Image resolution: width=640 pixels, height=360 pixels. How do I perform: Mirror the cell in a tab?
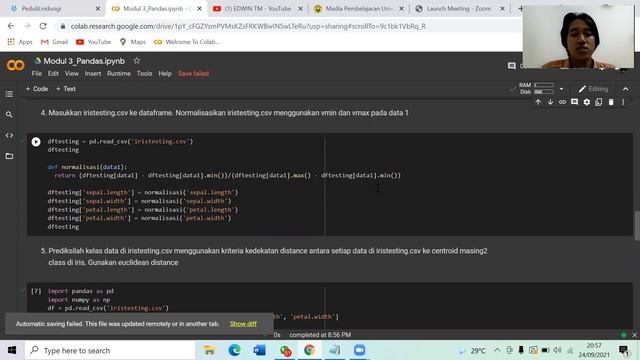[598, 102]
